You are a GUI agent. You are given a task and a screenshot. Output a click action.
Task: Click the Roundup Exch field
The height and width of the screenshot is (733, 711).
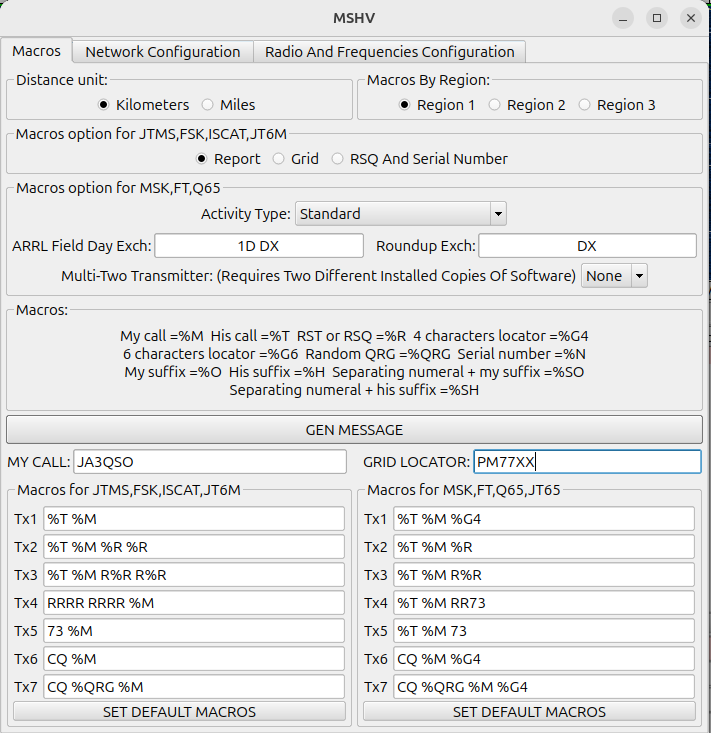tap(588, 246)
